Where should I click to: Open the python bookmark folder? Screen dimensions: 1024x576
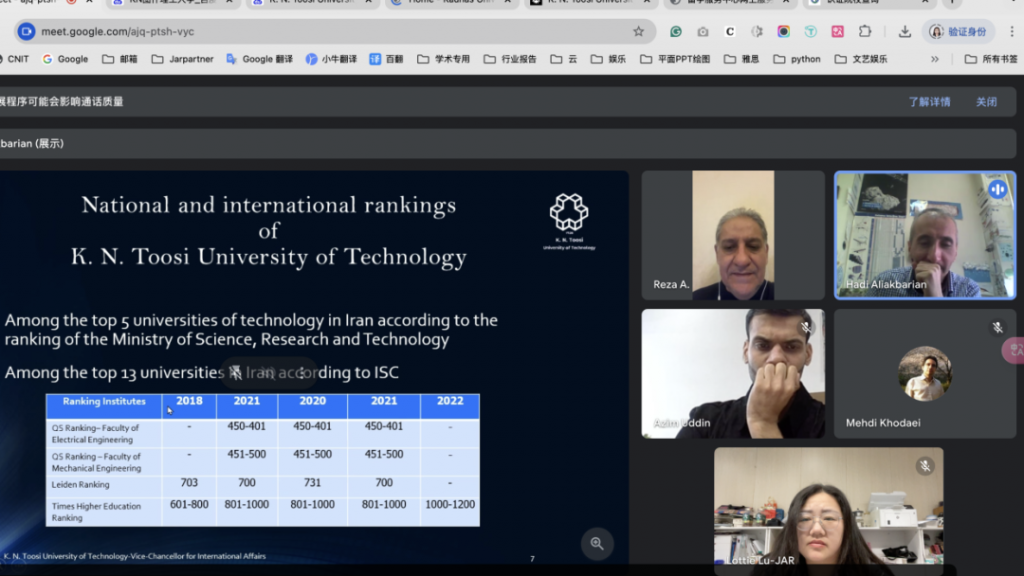coord(797,59)
